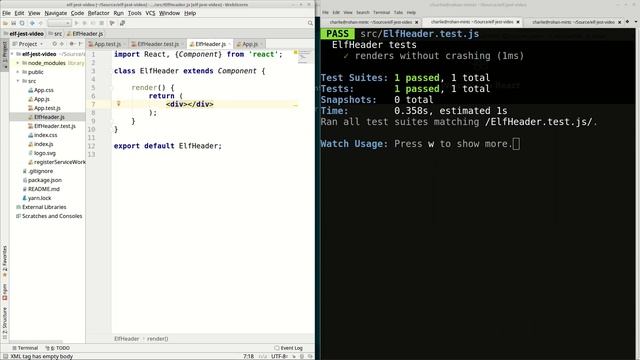Open the Search menu in terminal window
Viewport: 640px width, 360px height.
pyautogui.click(x=362, y=13)
